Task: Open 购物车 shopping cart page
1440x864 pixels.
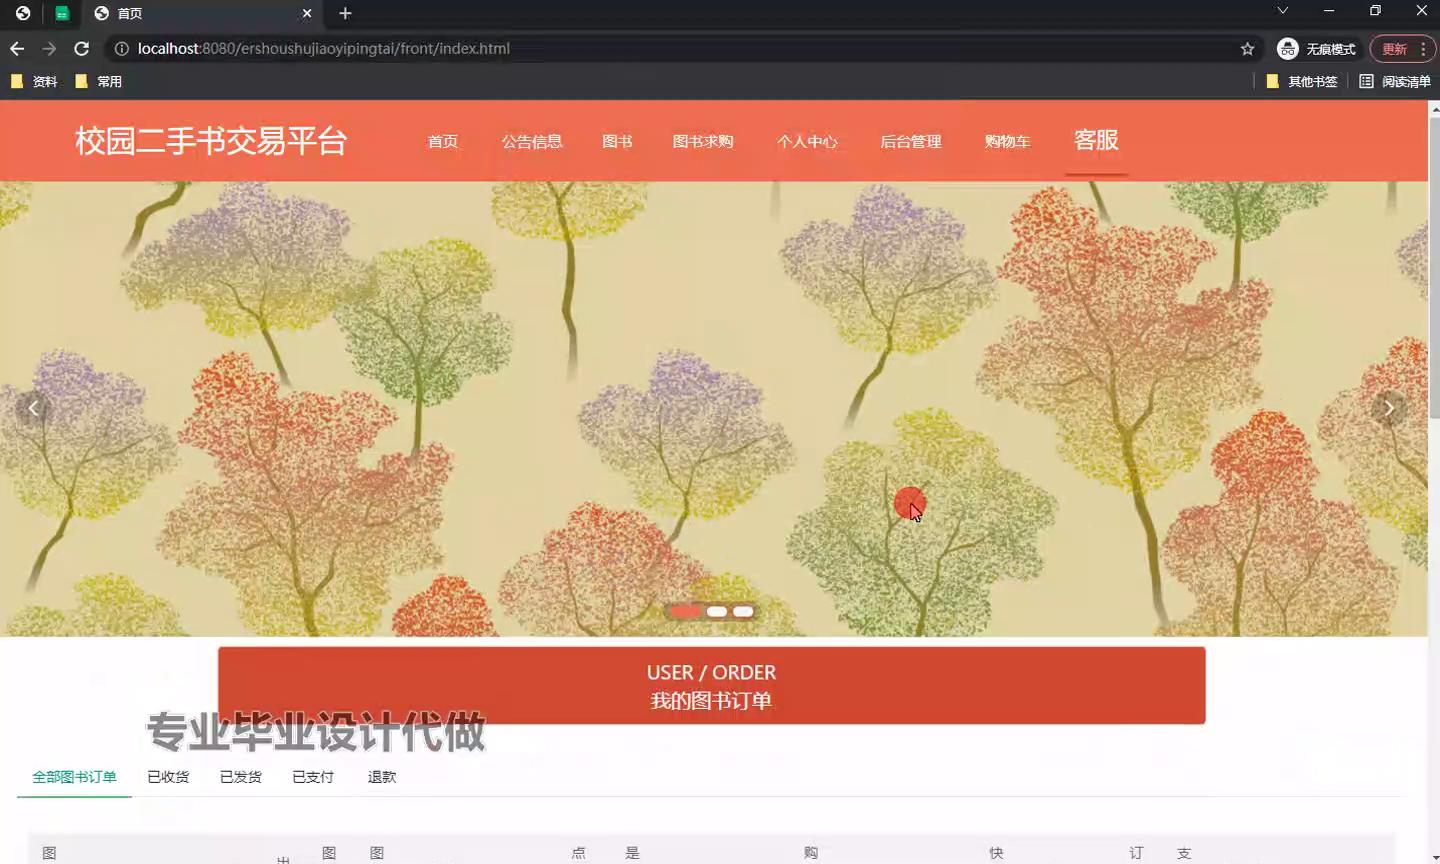Action: (1007, 141)
